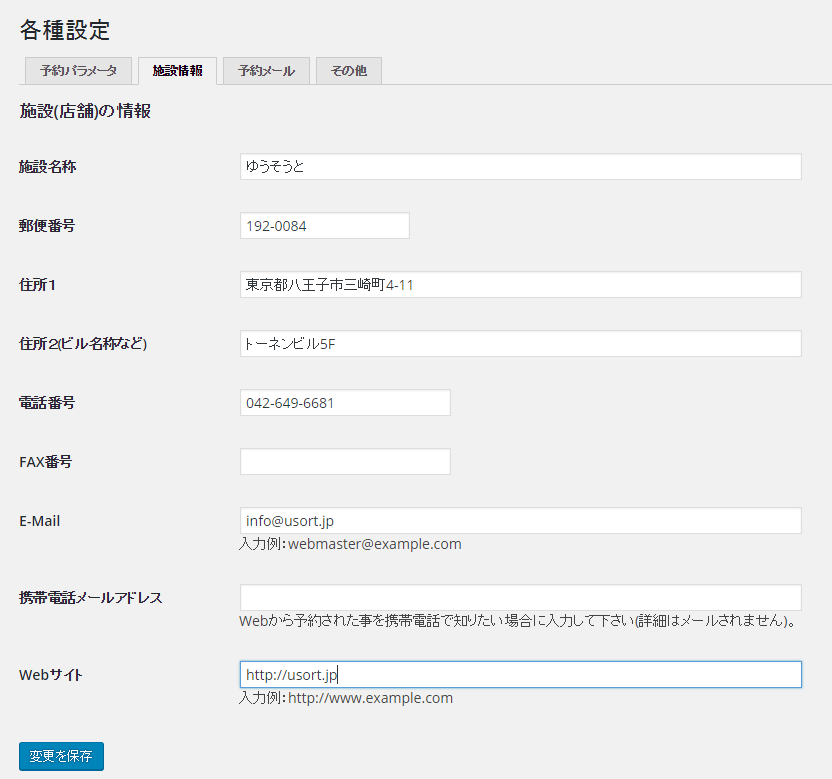Switch to the 予約パラメータ tab
Screen dimensions: 832x779
tap(78, 71)
